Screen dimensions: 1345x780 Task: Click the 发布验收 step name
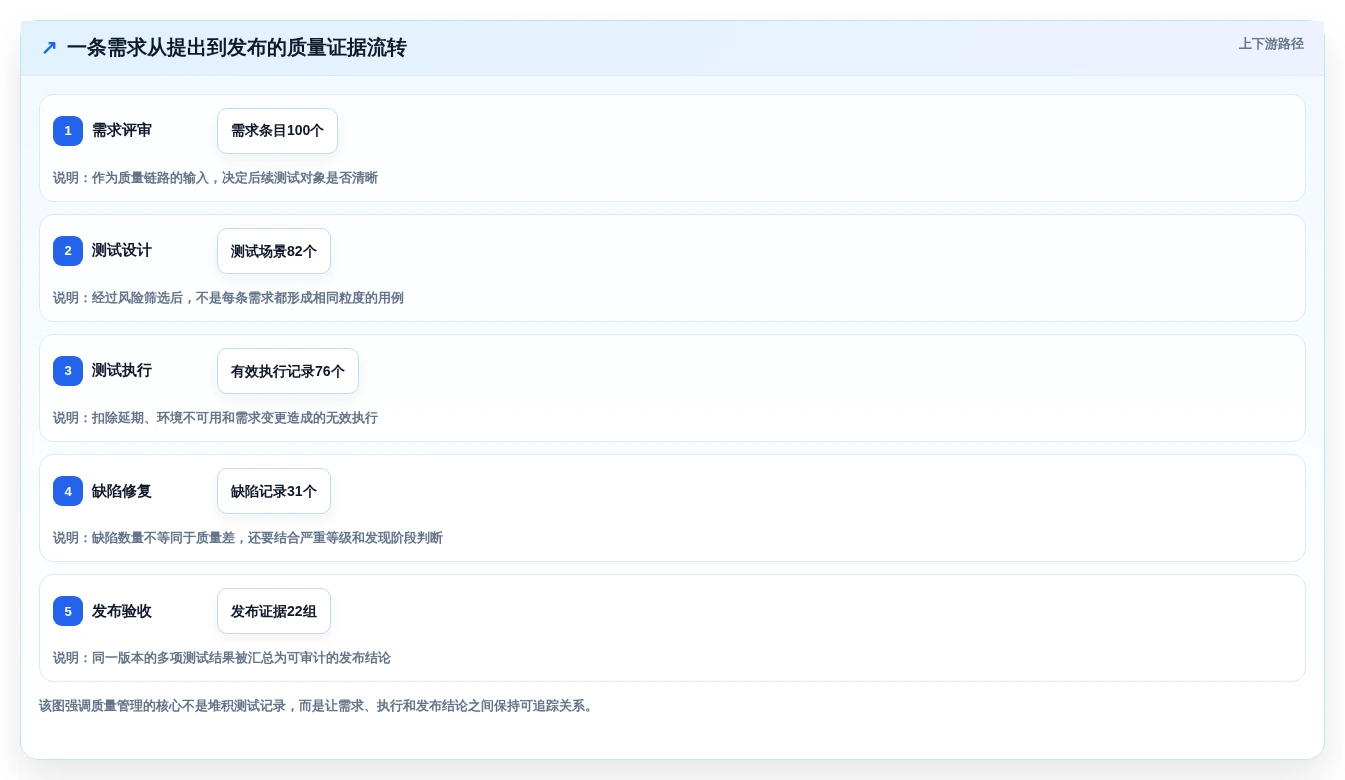(x=122, y=611)
